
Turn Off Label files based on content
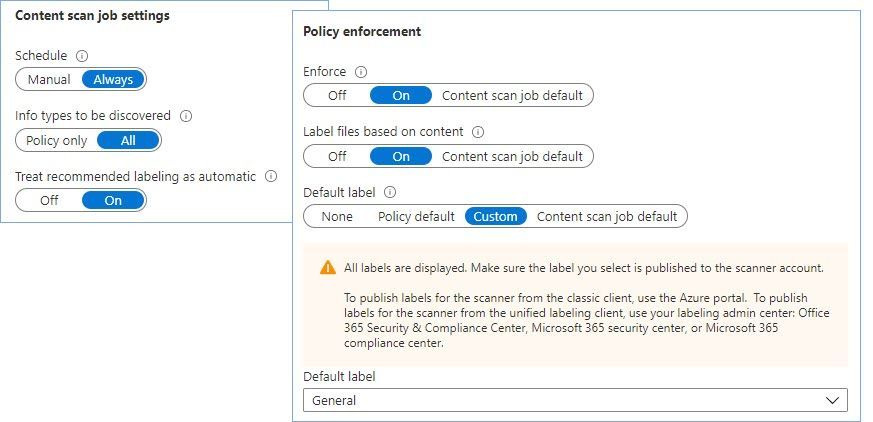[x=337, y=156]
